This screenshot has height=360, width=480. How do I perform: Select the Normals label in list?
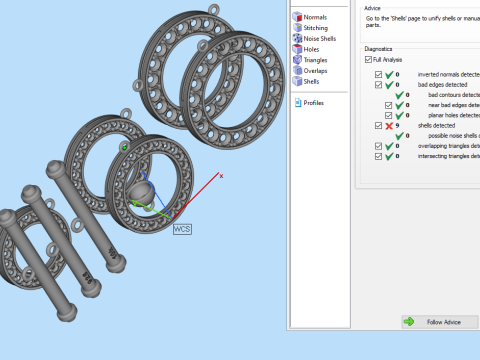[x=315, y=17]
